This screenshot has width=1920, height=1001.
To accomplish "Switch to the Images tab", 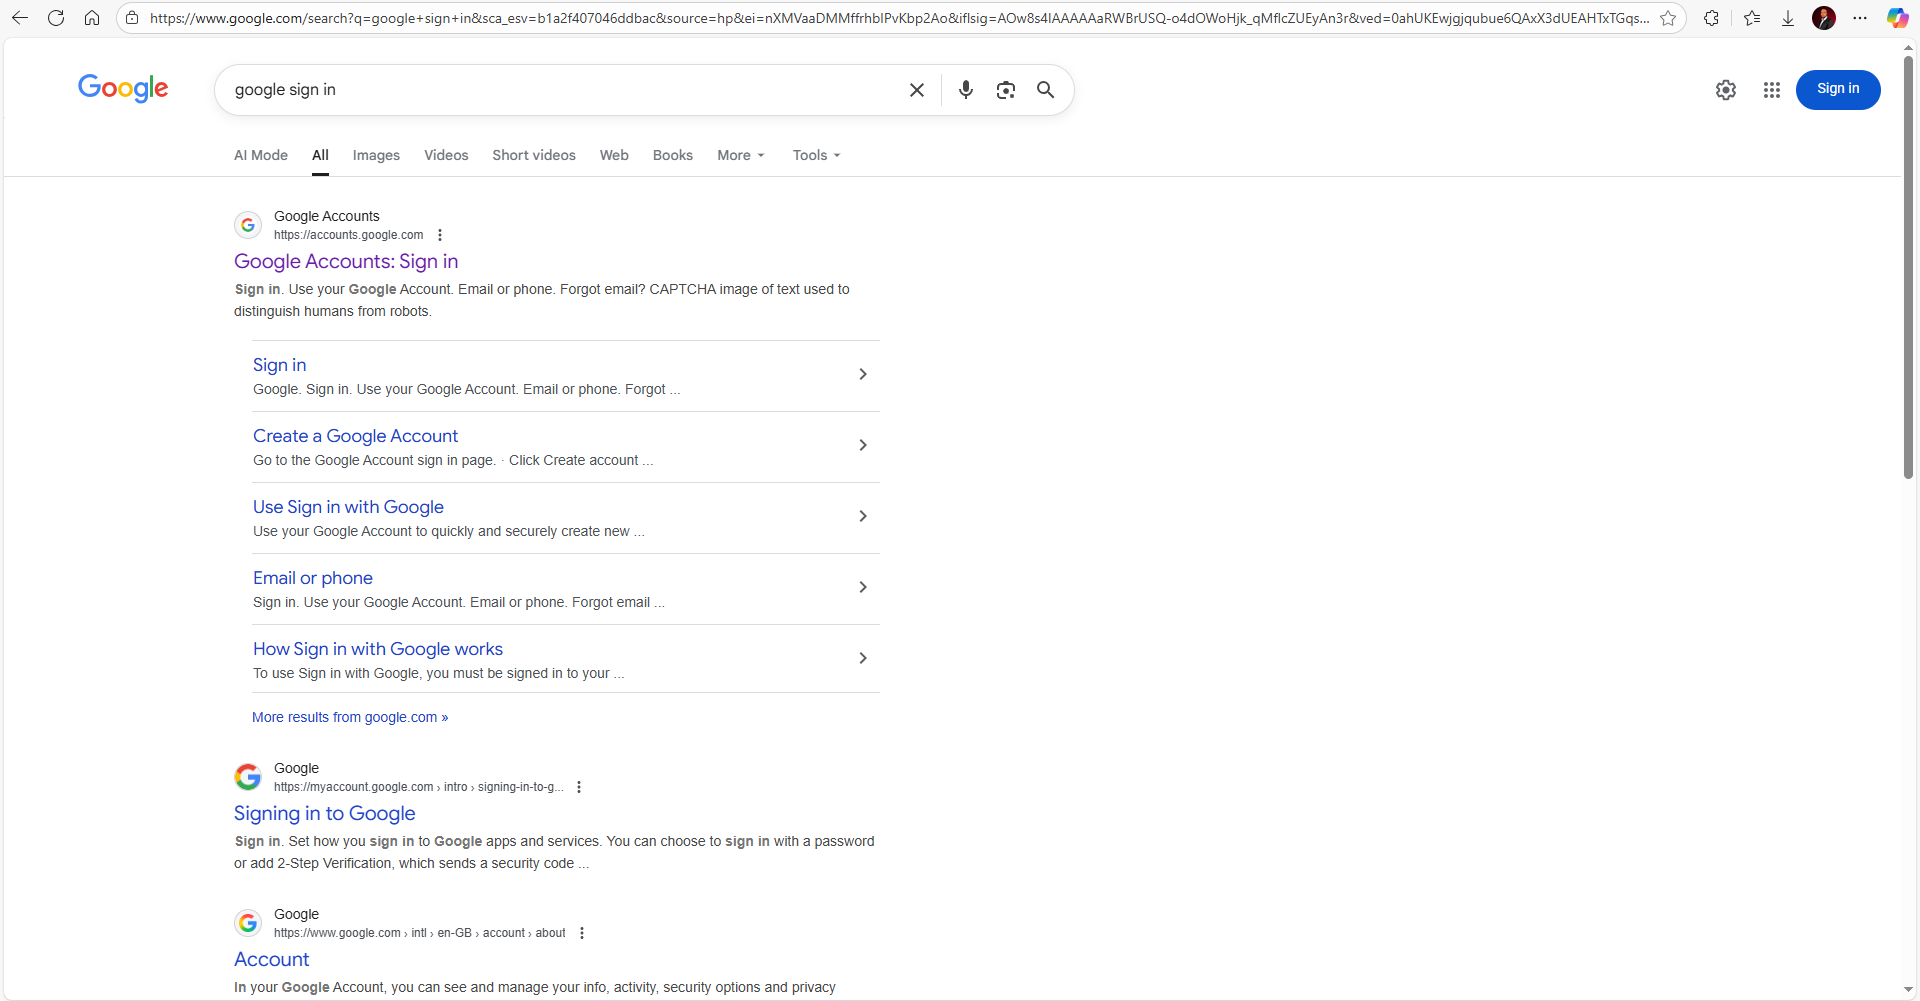I will [x=376, y=155].
